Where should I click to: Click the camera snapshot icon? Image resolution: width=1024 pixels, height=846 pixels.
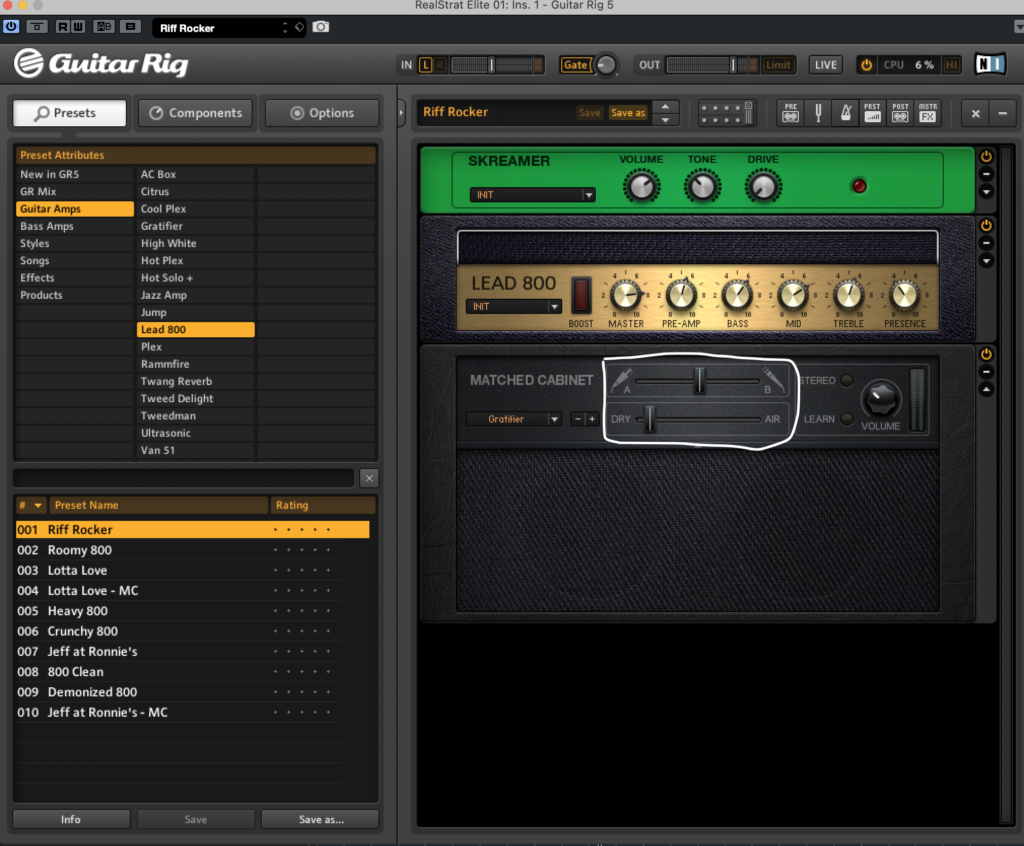click(320, 27)
